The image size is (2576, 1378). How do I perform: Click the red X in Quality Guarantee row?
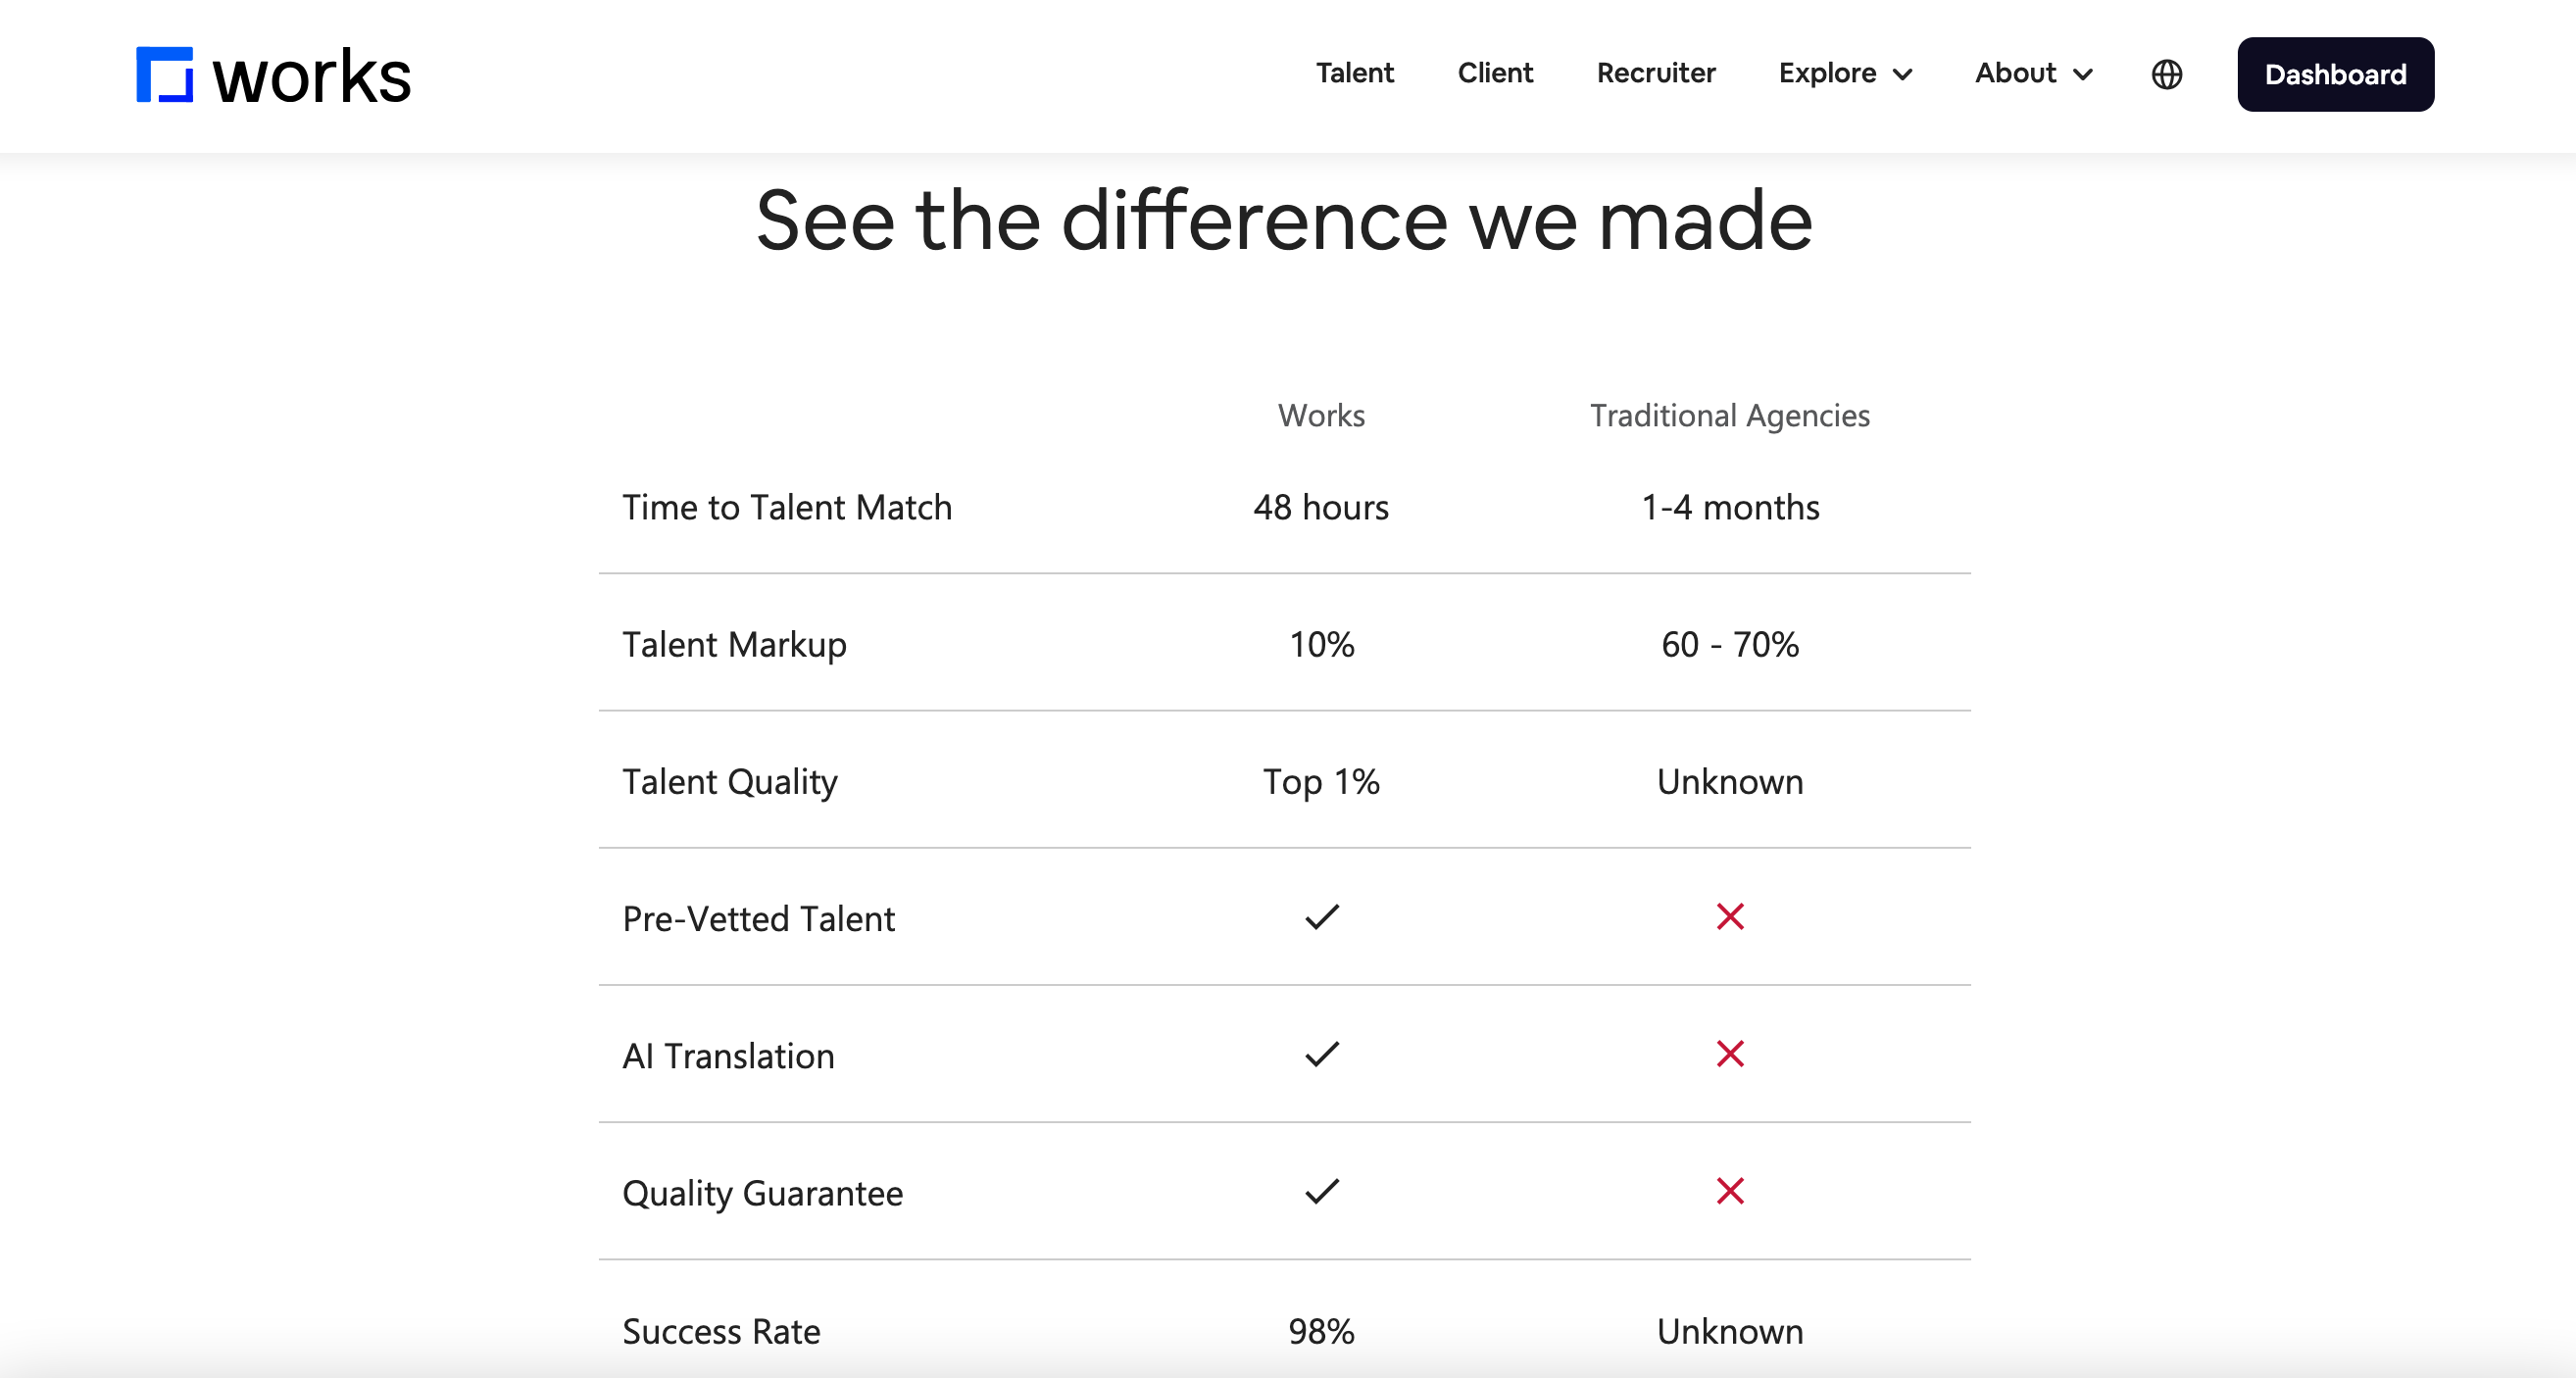point(1730,1190)
